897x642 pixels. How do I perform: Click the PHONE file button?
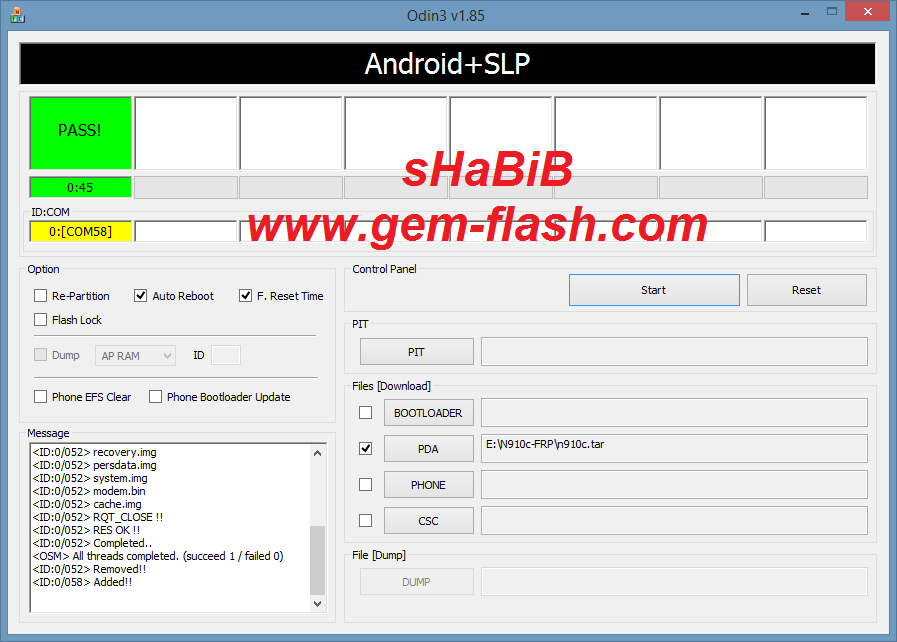coord(428,485)
